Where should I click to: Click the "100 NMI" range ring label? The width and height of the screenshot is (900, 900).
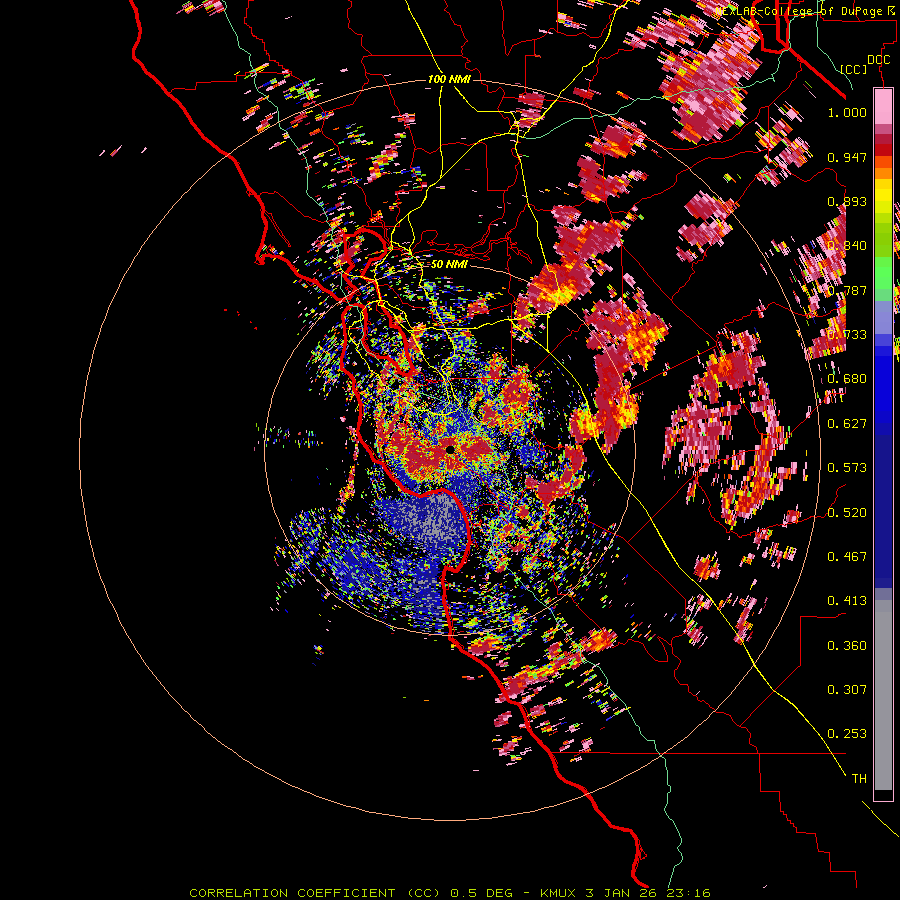pos(449,79)
